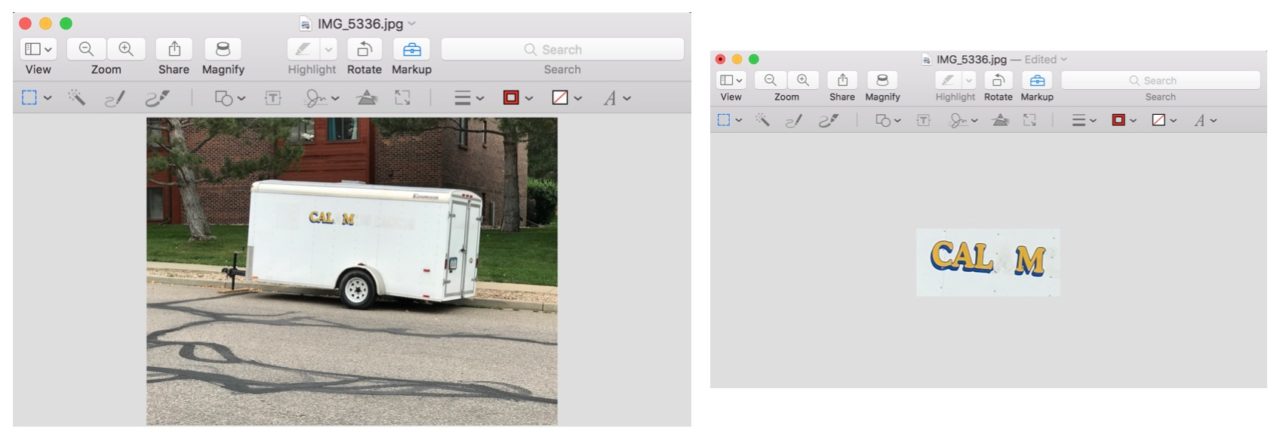This screenshot has height=441, width=1280.
Task: Open View sidebar menu in left window
Action: 38,49
